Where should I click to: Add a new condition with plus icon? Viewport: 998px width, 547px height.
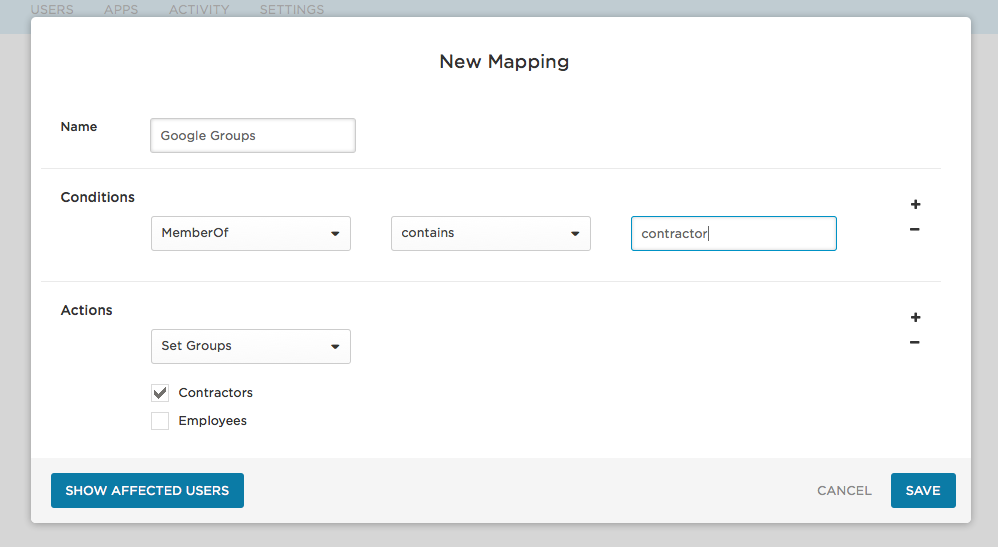(x=915, y=204)
